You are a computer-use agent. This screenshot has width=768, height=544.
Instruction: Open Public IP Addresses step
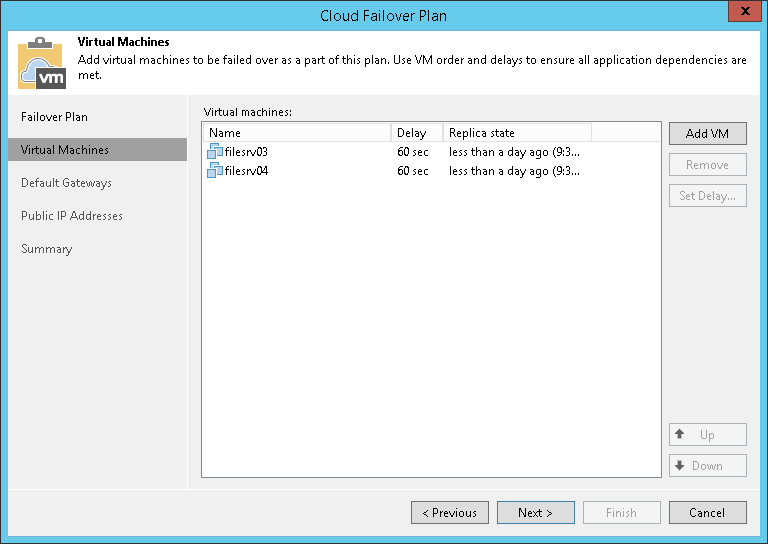(x=72, y=216)
